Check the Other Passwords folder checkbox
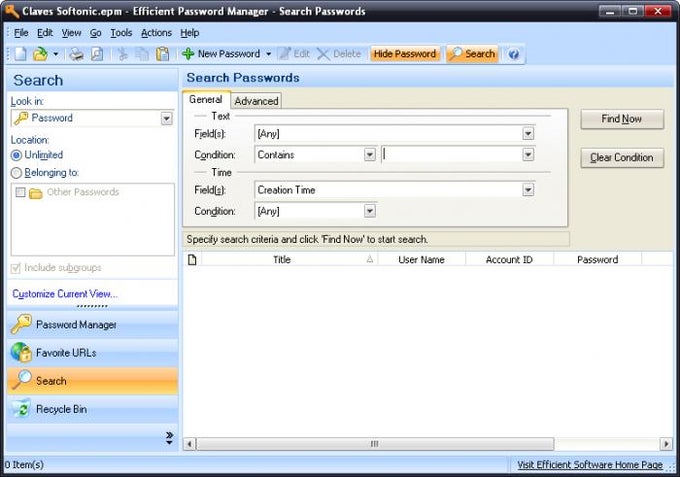680x477 pixels. click(x=20, y=192)
